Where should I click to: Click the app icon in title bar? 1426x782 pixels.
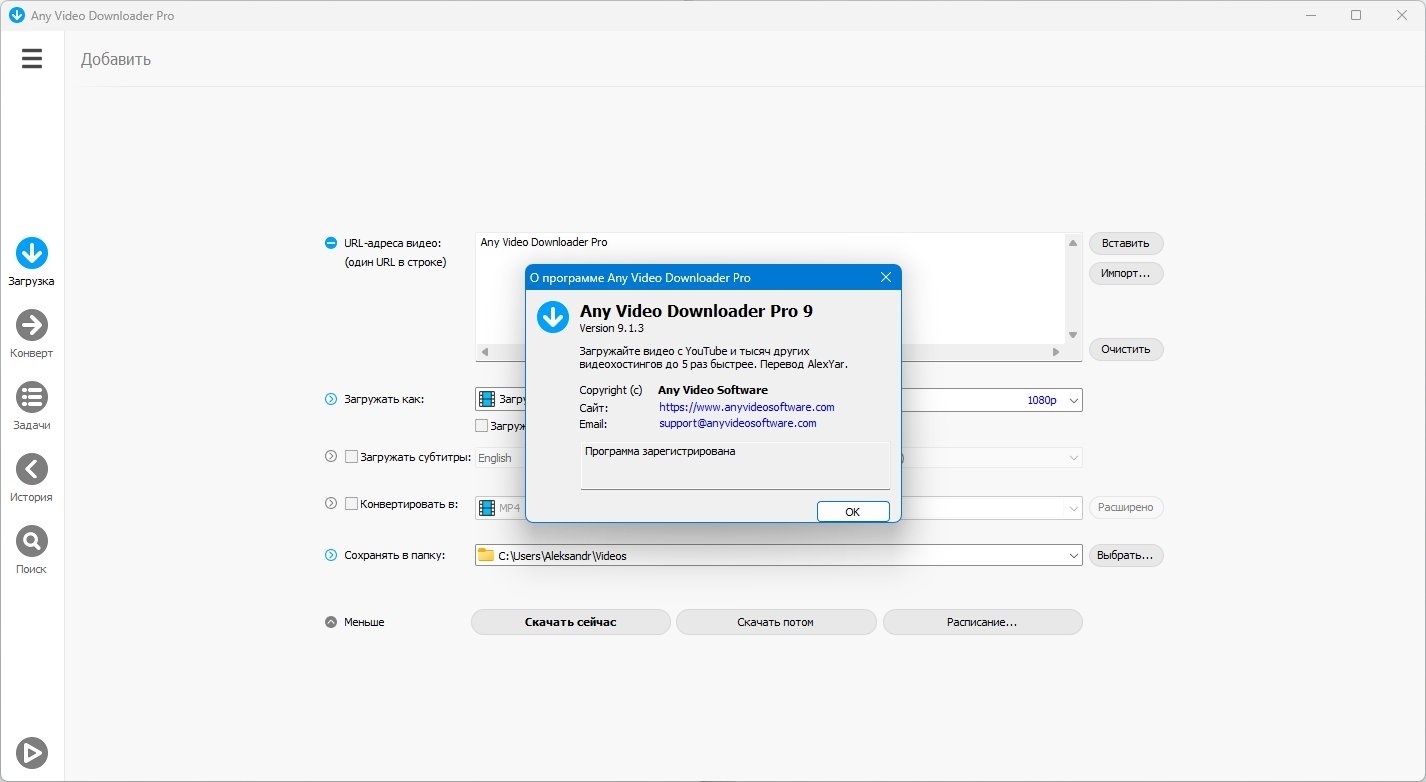point(16,15)
